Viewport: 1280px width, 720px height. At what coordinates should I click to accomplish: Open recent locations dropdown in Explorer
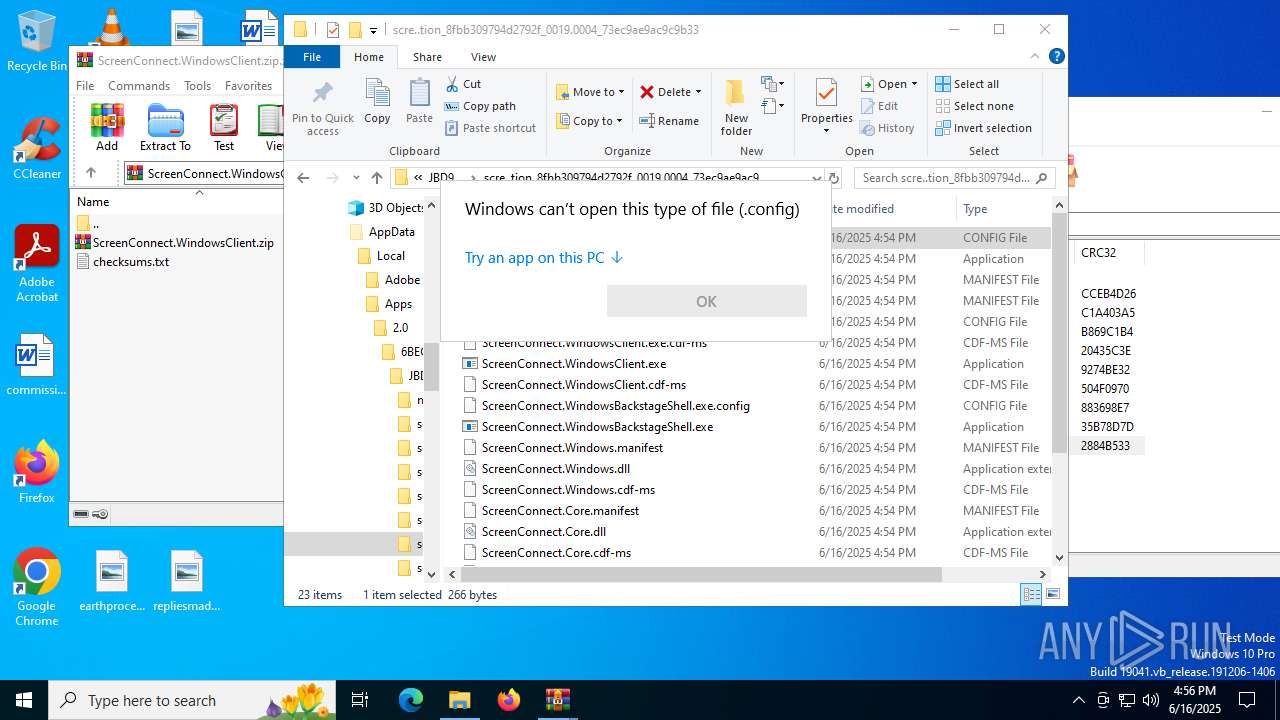coord(355,178)
